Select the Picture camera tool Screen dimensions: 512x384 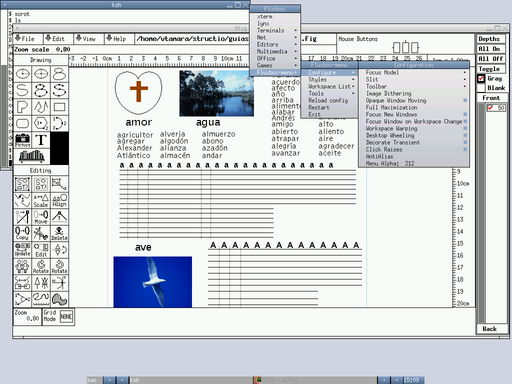click(22, 140)
